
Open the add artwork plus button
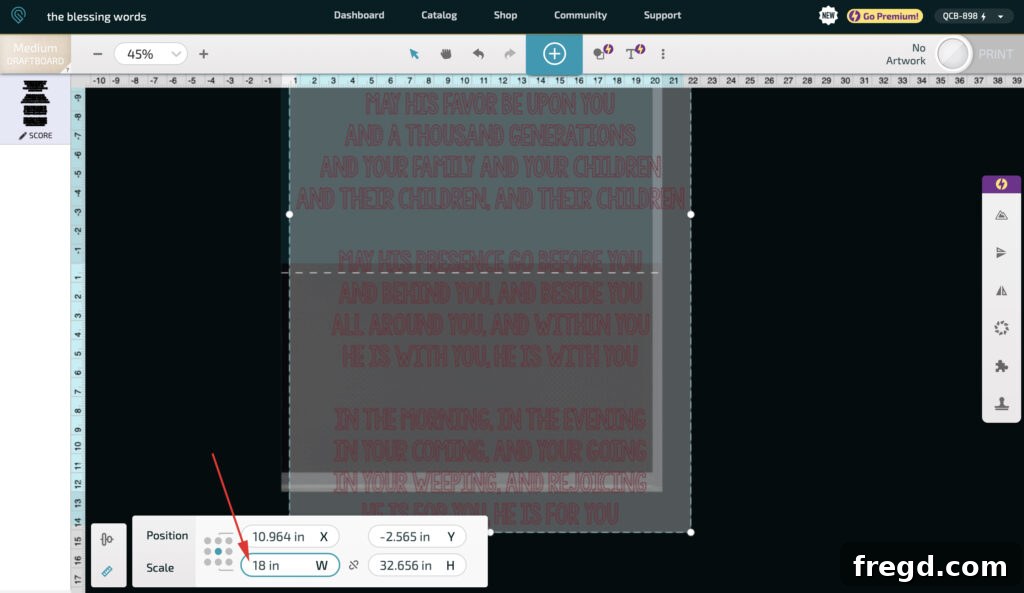[x=554, y=54]
